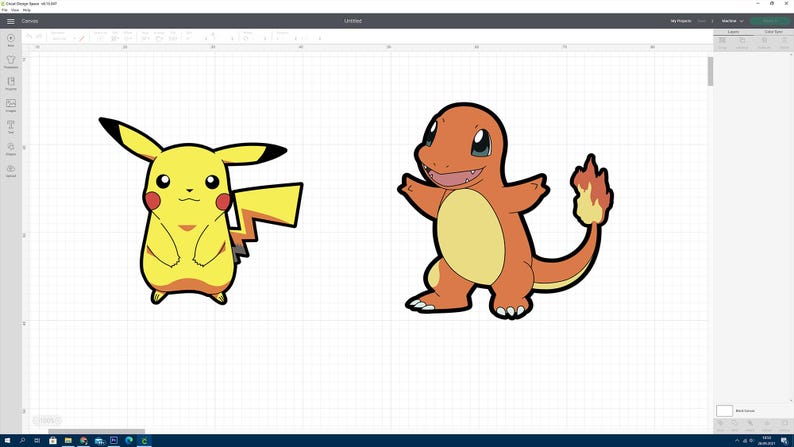Open the Edit dropdown in edit bar
This screenshot has width=794, height=447.
click(115, 38)
